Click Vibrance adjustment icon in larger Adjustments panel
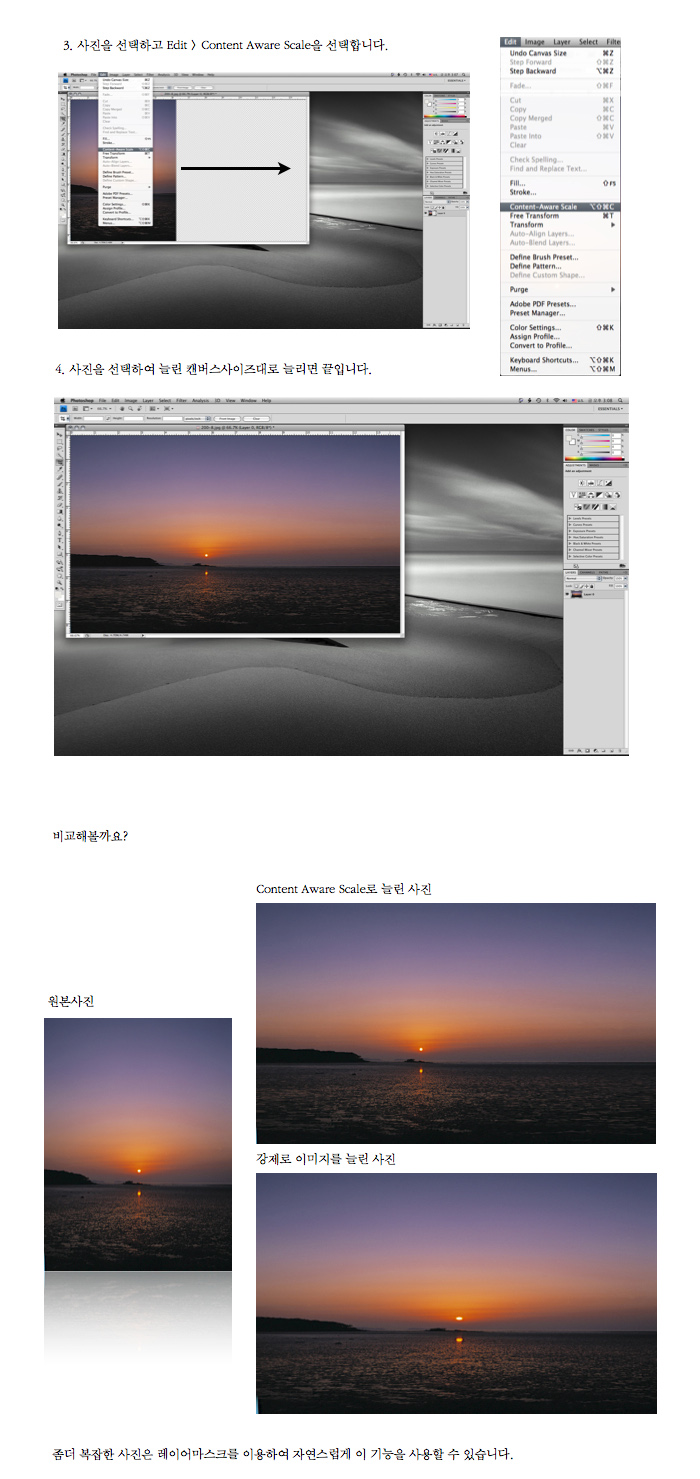700x1479 pixels. coord(573,495)
